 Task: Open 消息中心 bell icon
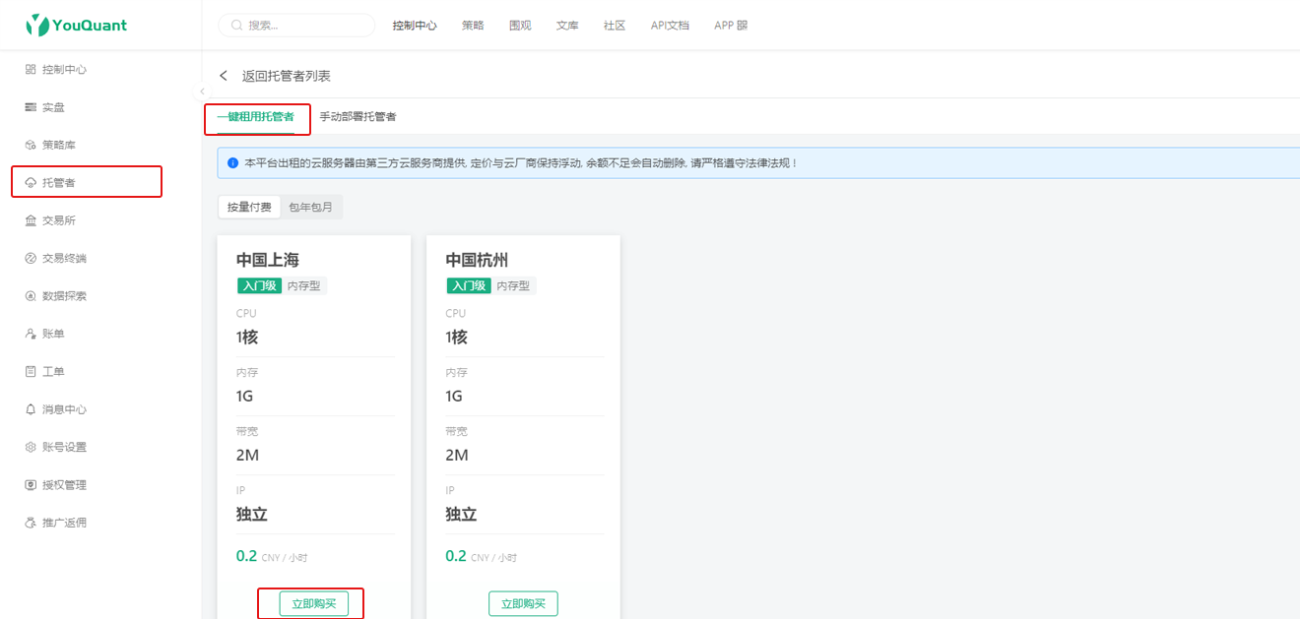pyautogui.click(x=30, y=409)
